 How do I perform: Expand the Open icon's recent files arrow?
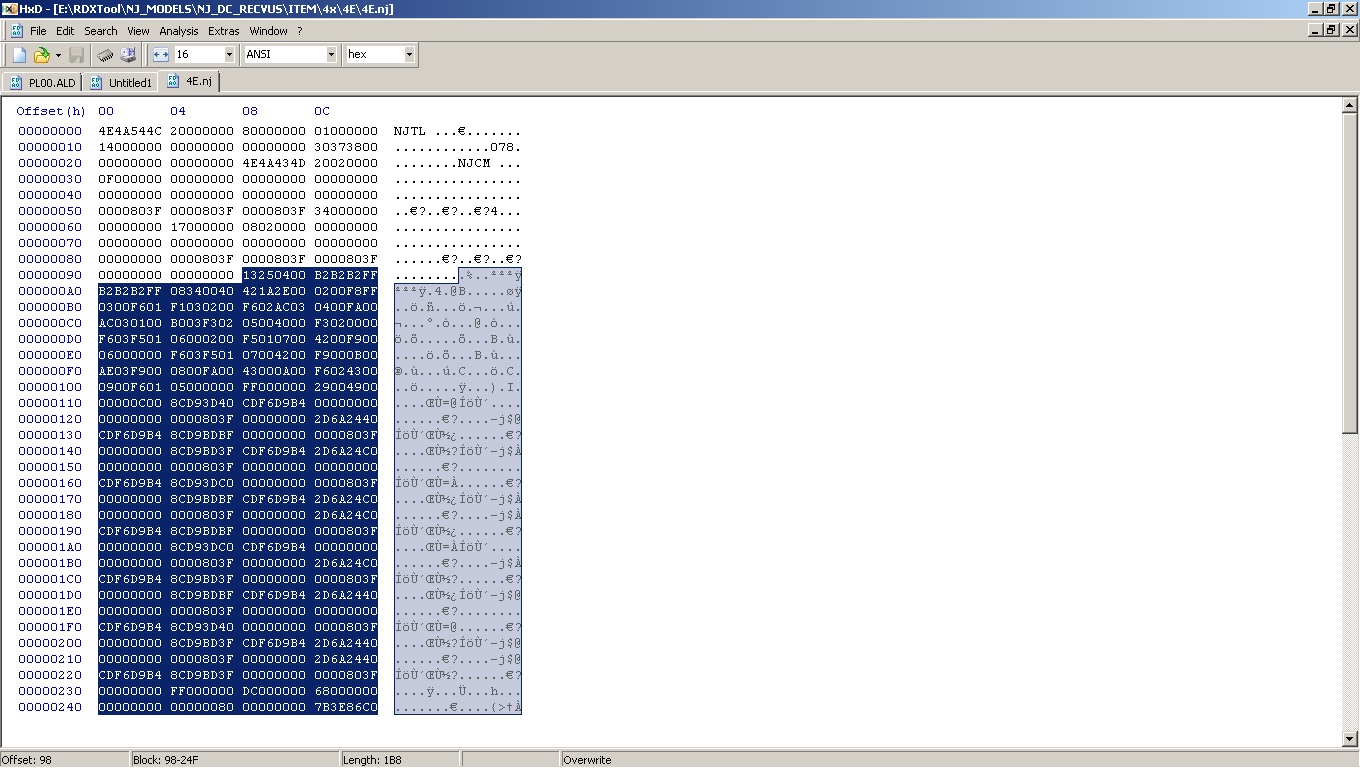pos(58,55)
